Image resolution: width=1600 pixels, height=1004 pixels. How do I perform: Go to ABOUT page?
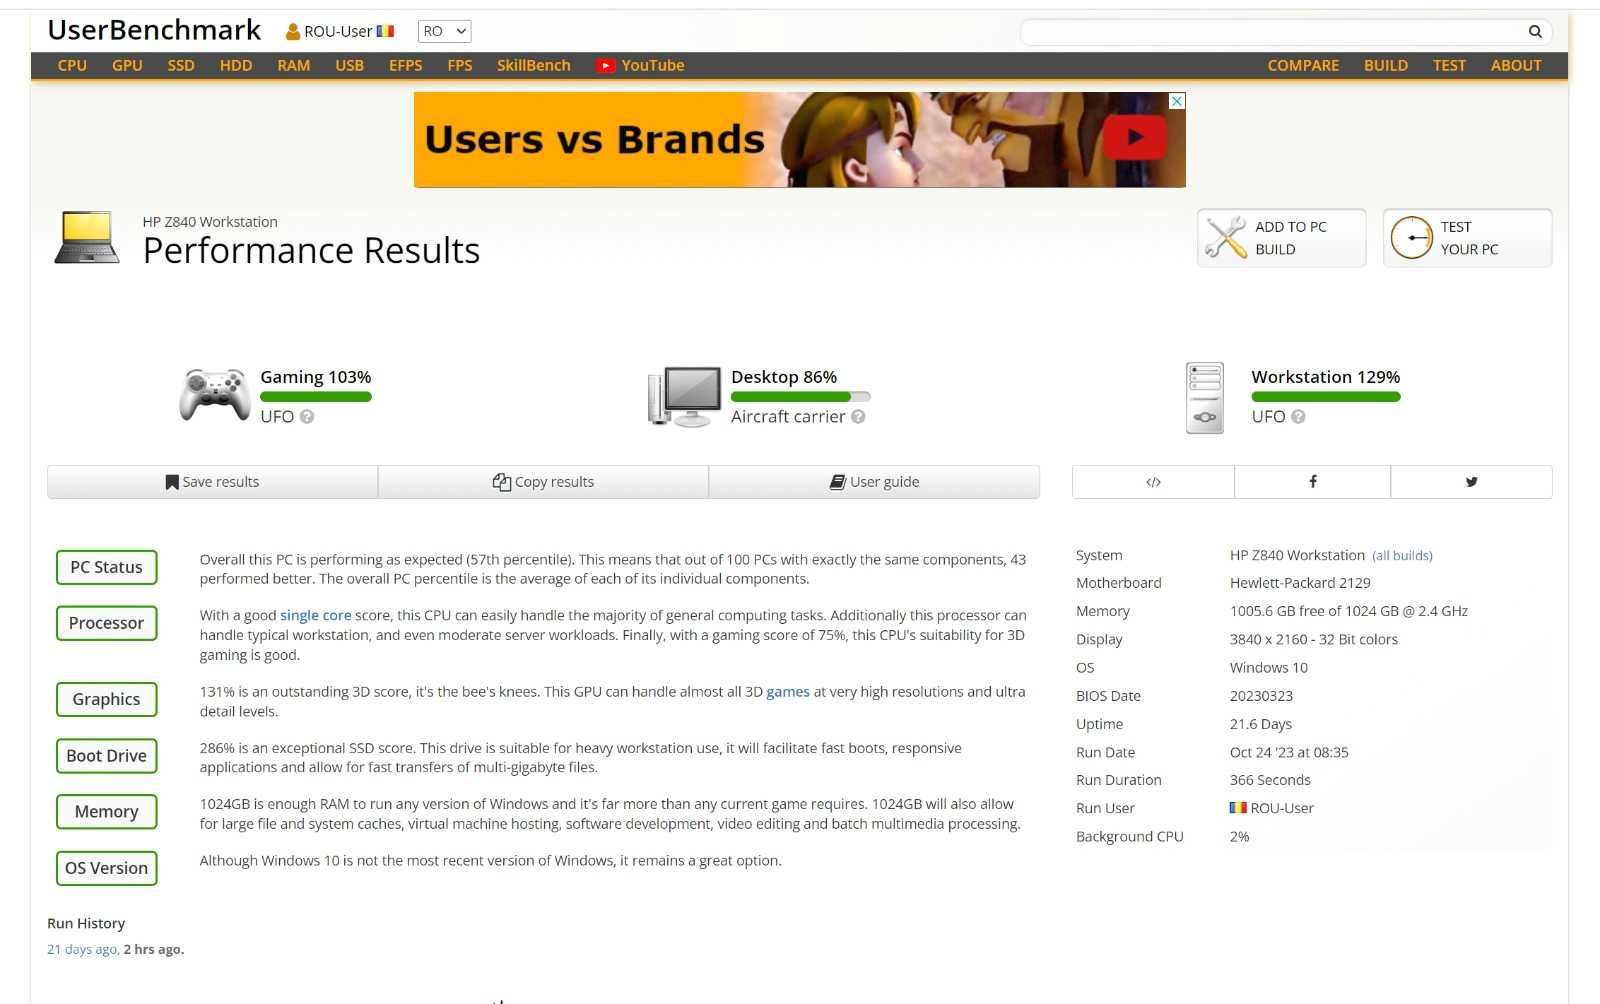tap(1516, 66)
